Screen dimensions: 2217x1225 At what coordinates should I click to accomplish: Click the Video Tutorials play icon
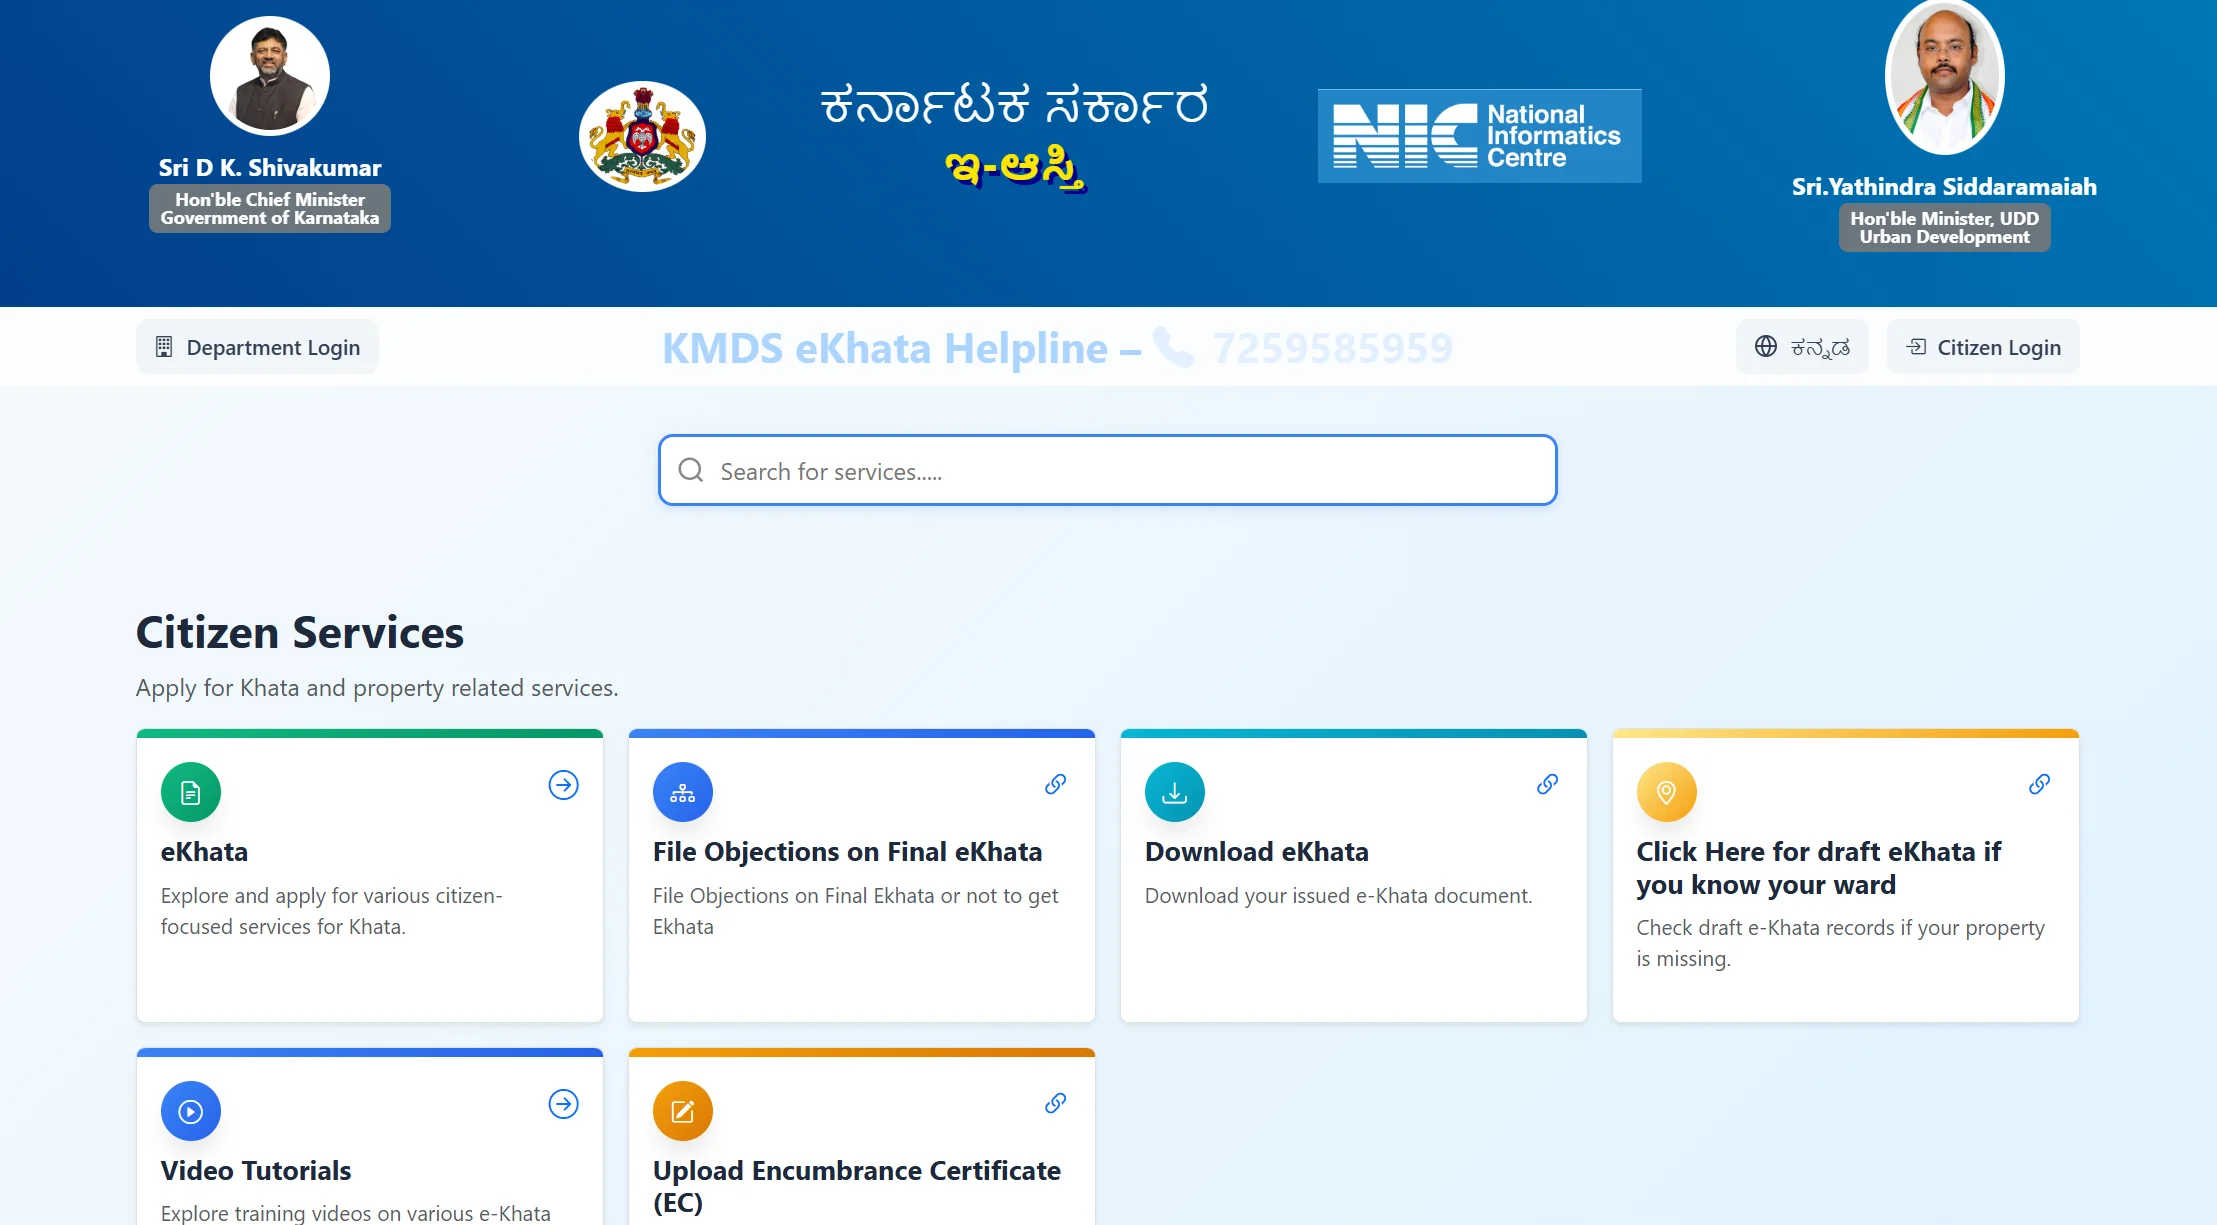click(x=191, y=1111)
